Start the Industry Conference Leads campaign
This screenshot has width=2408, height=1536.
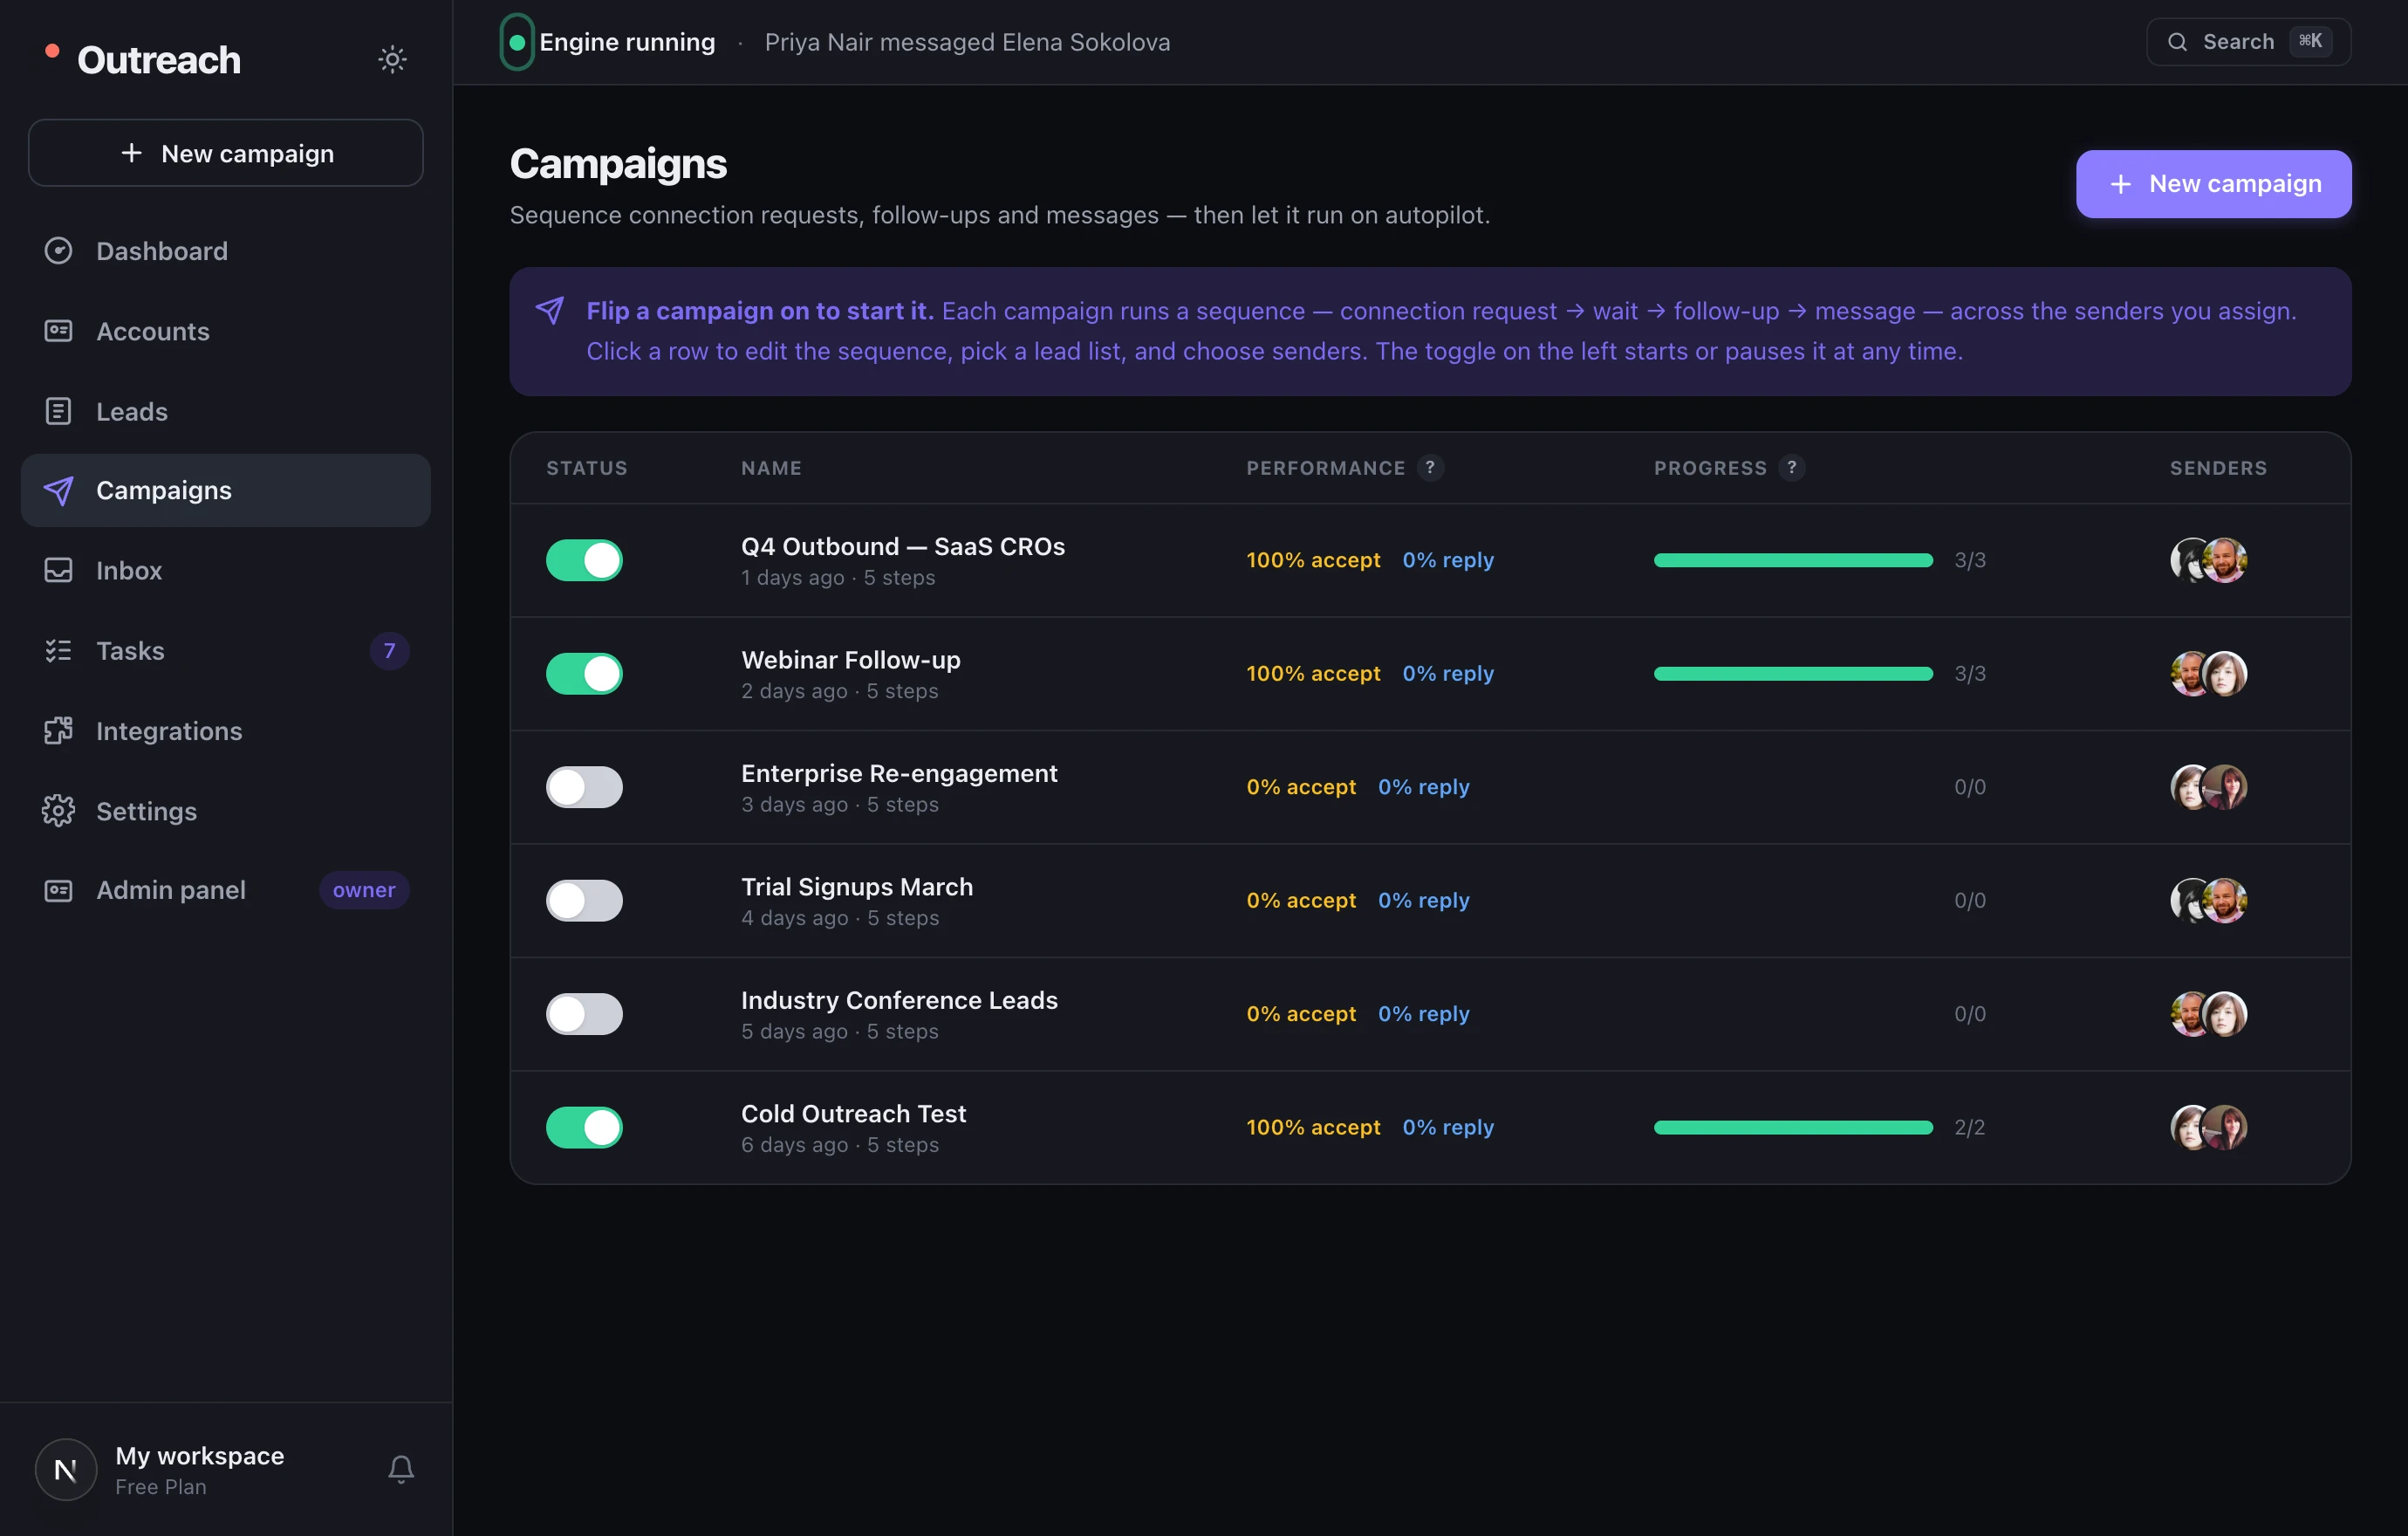click(584, 1014)
